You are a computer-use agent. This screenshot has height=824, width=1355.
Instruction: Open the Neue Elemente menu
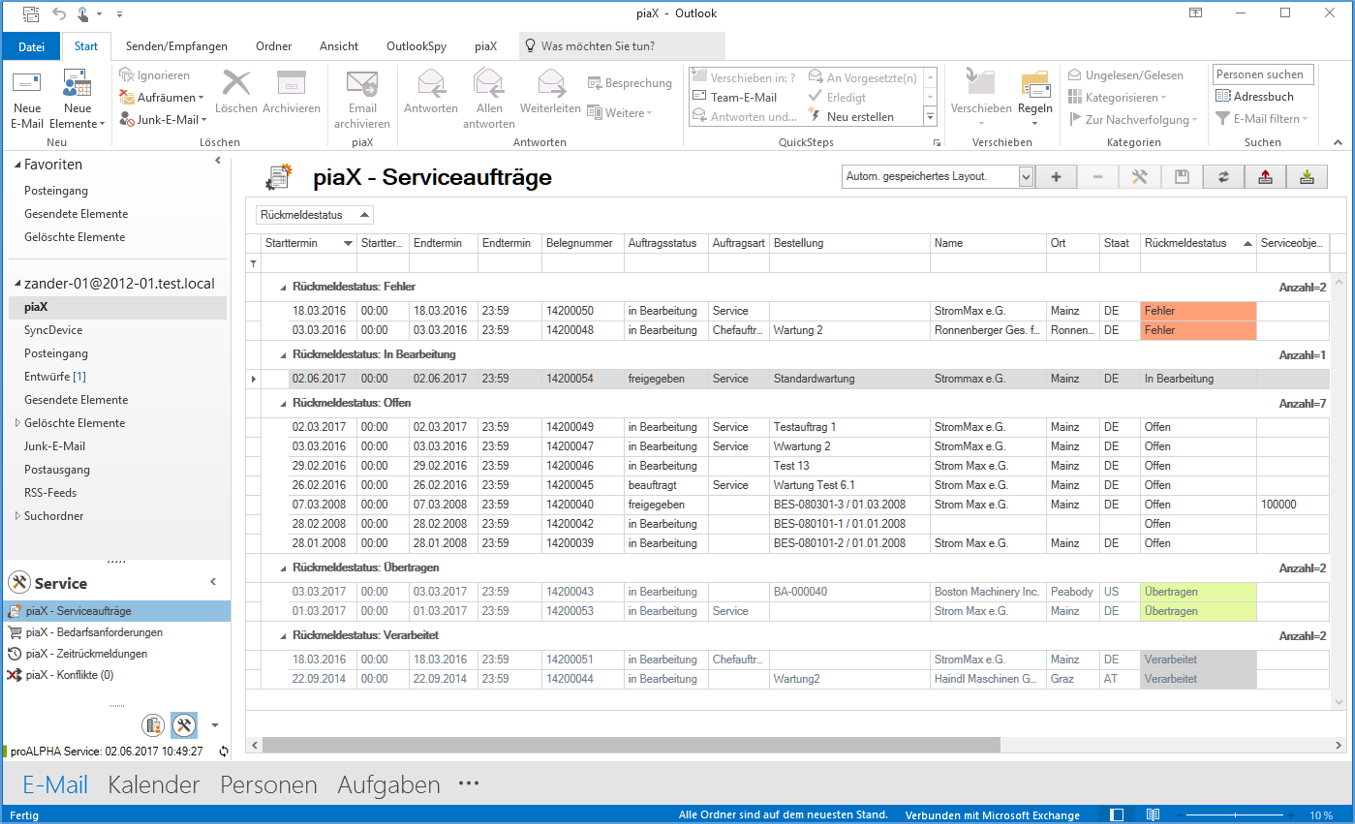(x=77, y=100)
